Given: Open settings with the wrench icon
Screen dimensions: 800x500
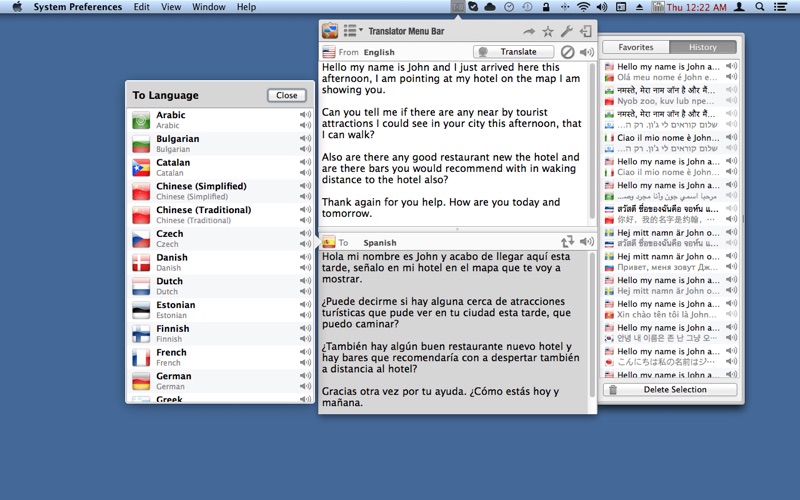Looking at the screenshot, I should pos(567,31).
